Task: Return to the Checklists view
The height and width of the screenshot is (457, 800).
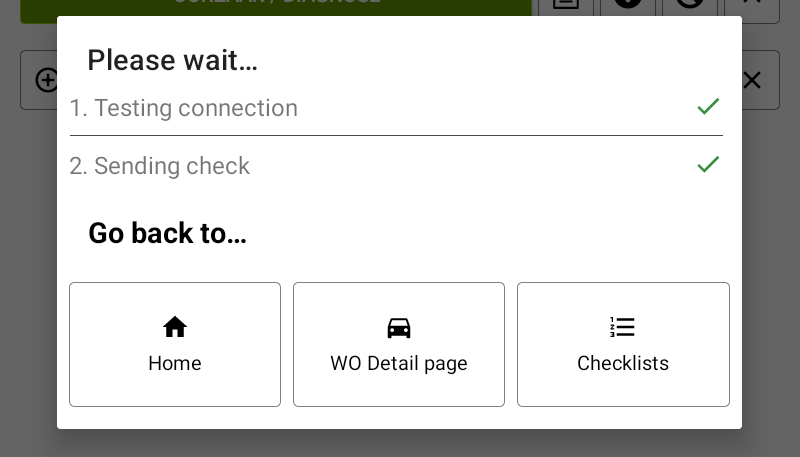Action: (623, 344)
